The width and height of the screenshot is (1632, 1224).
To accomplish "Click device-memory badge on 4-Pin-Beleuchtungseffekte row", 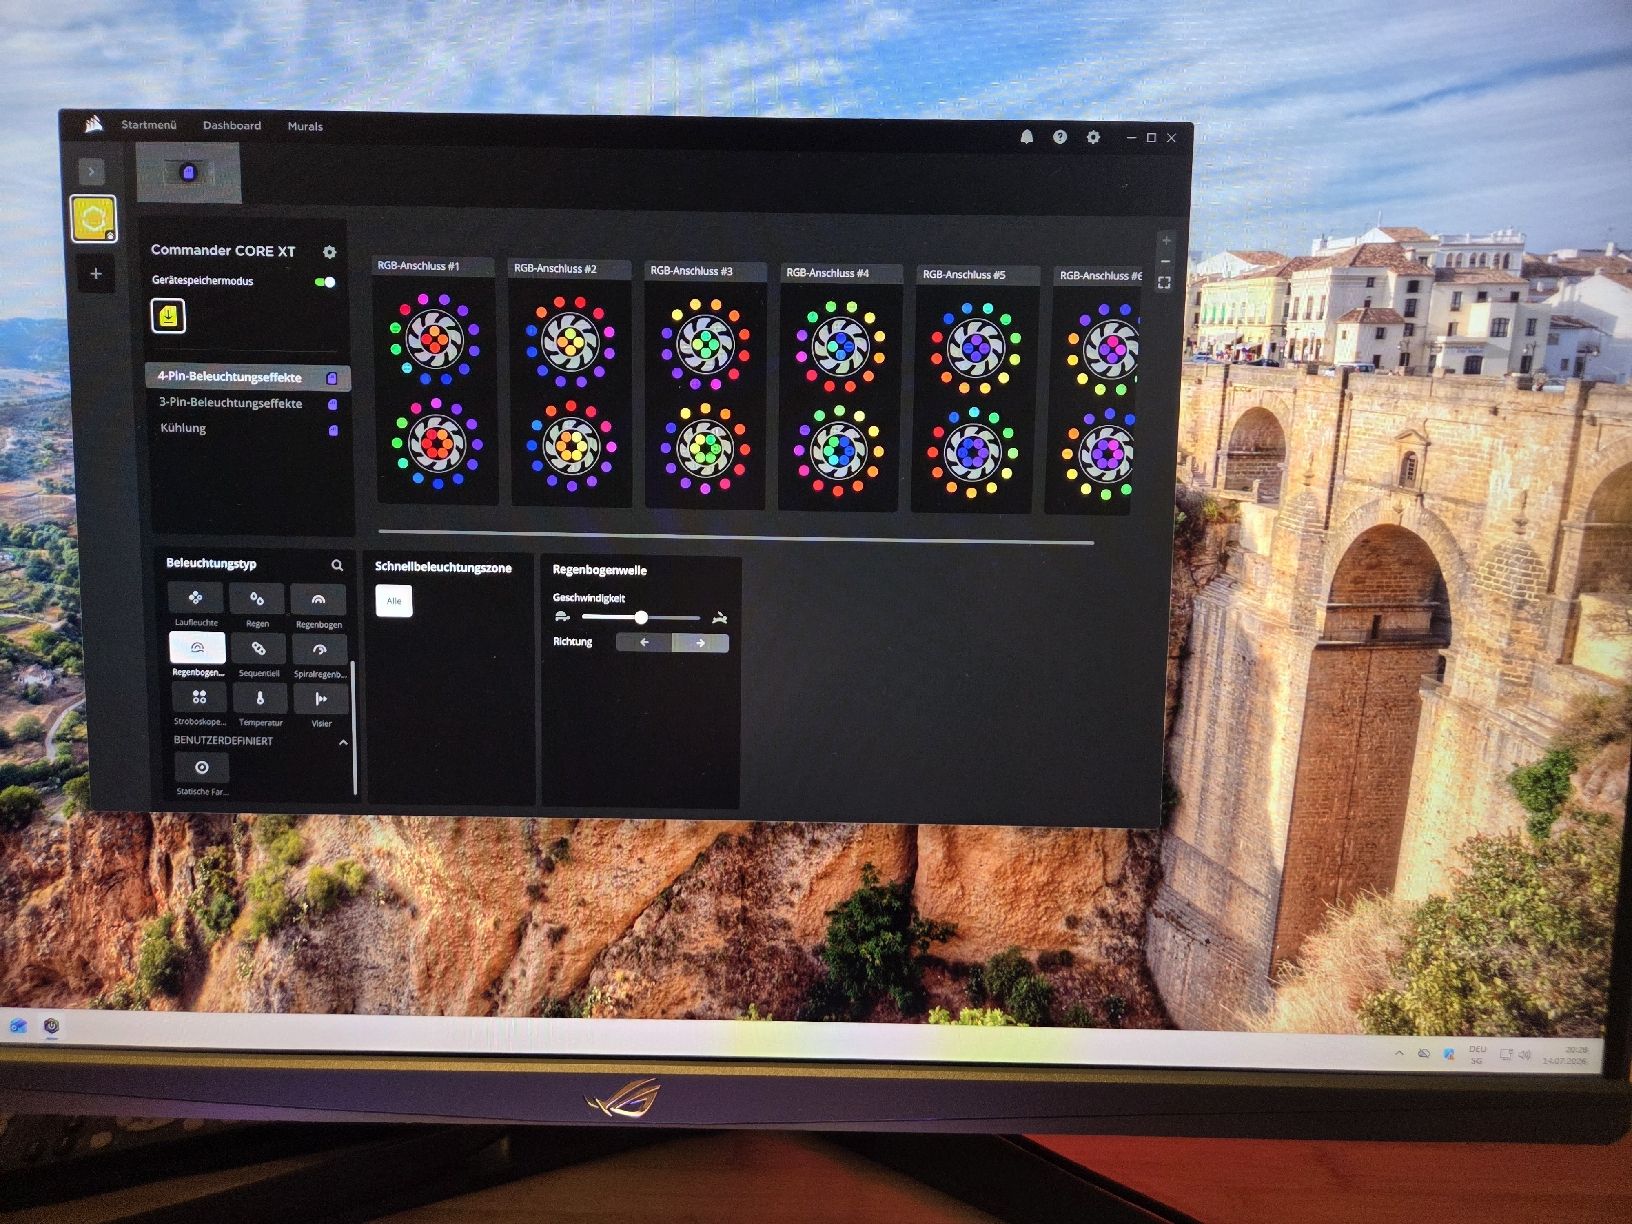I will click(x=332, y=378).
